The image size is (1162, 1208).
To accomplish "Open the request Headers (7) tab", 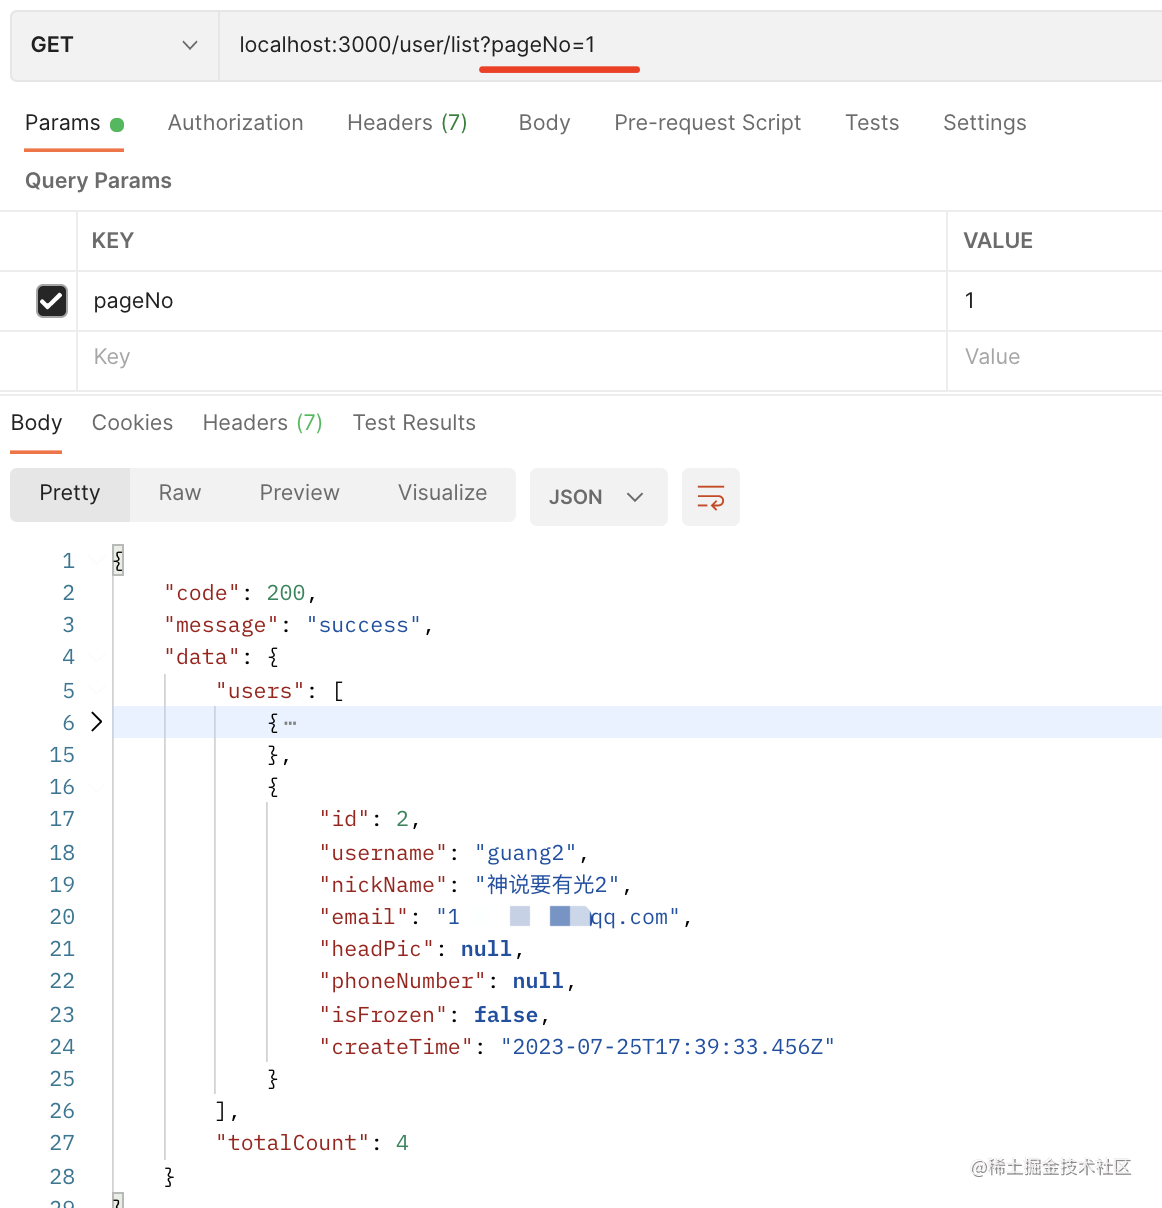I will point(407,123).
